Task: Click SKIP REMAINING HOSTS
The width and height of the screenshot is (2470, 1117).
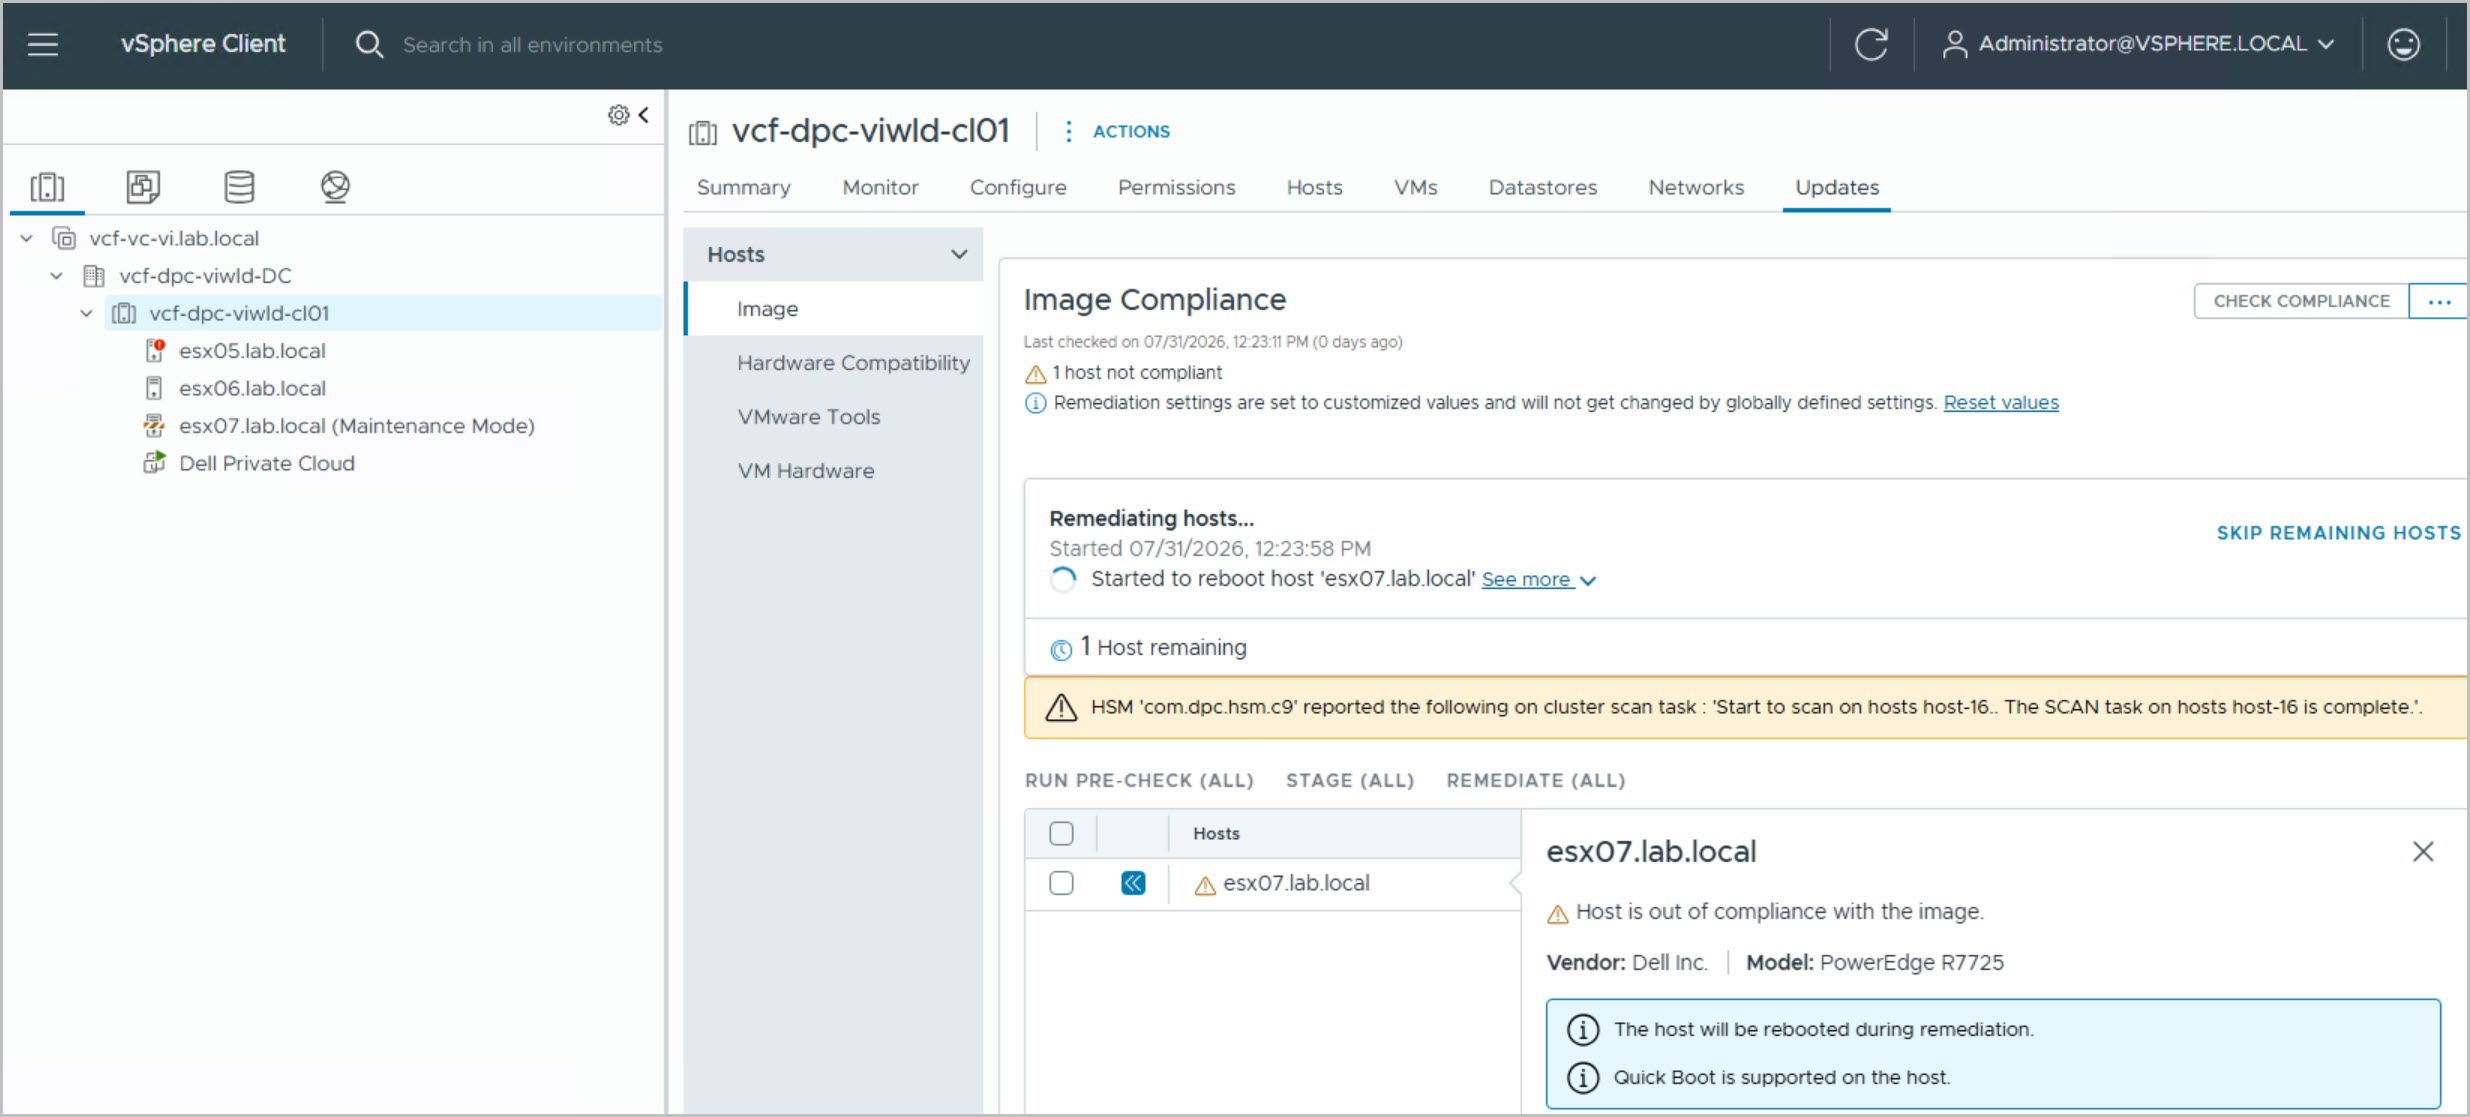Action: pyautogui.click(x=2339, y=533)
